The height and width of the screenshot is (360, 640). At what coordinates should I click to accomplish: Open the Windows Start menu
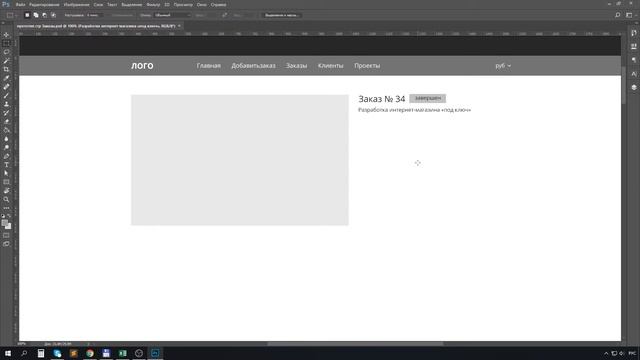pos(8,353)
